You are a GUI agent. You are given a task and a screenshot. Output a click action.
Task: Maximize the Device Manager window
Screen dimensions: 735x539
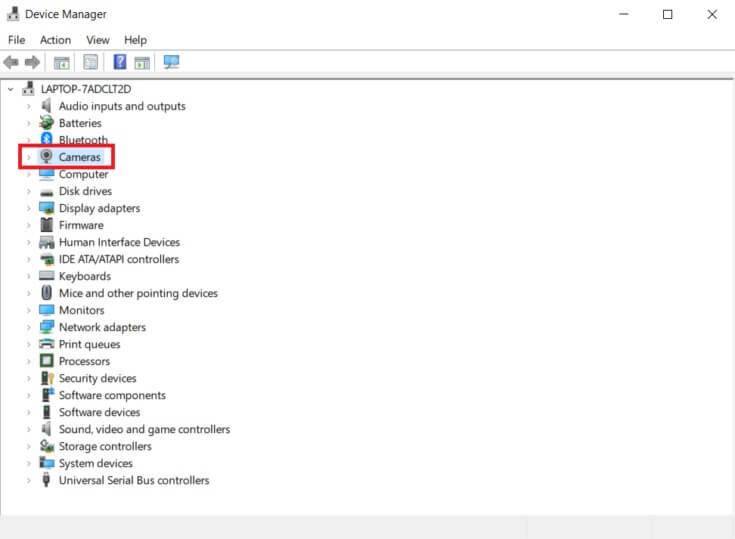tap(668, 15)
